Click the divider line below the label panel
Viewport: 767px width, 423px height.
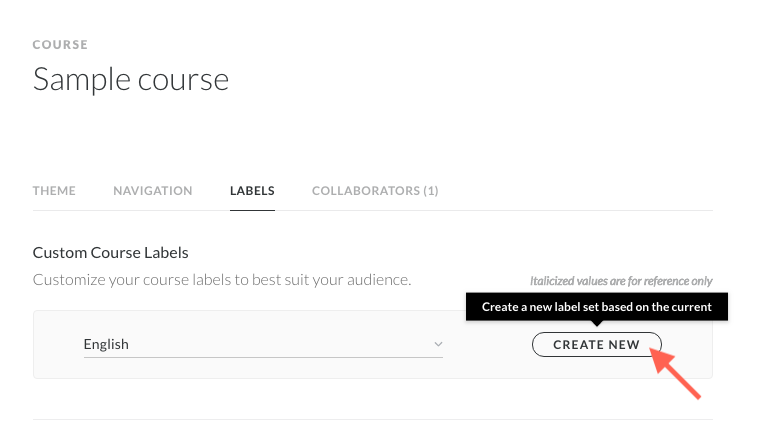[372, 419]
